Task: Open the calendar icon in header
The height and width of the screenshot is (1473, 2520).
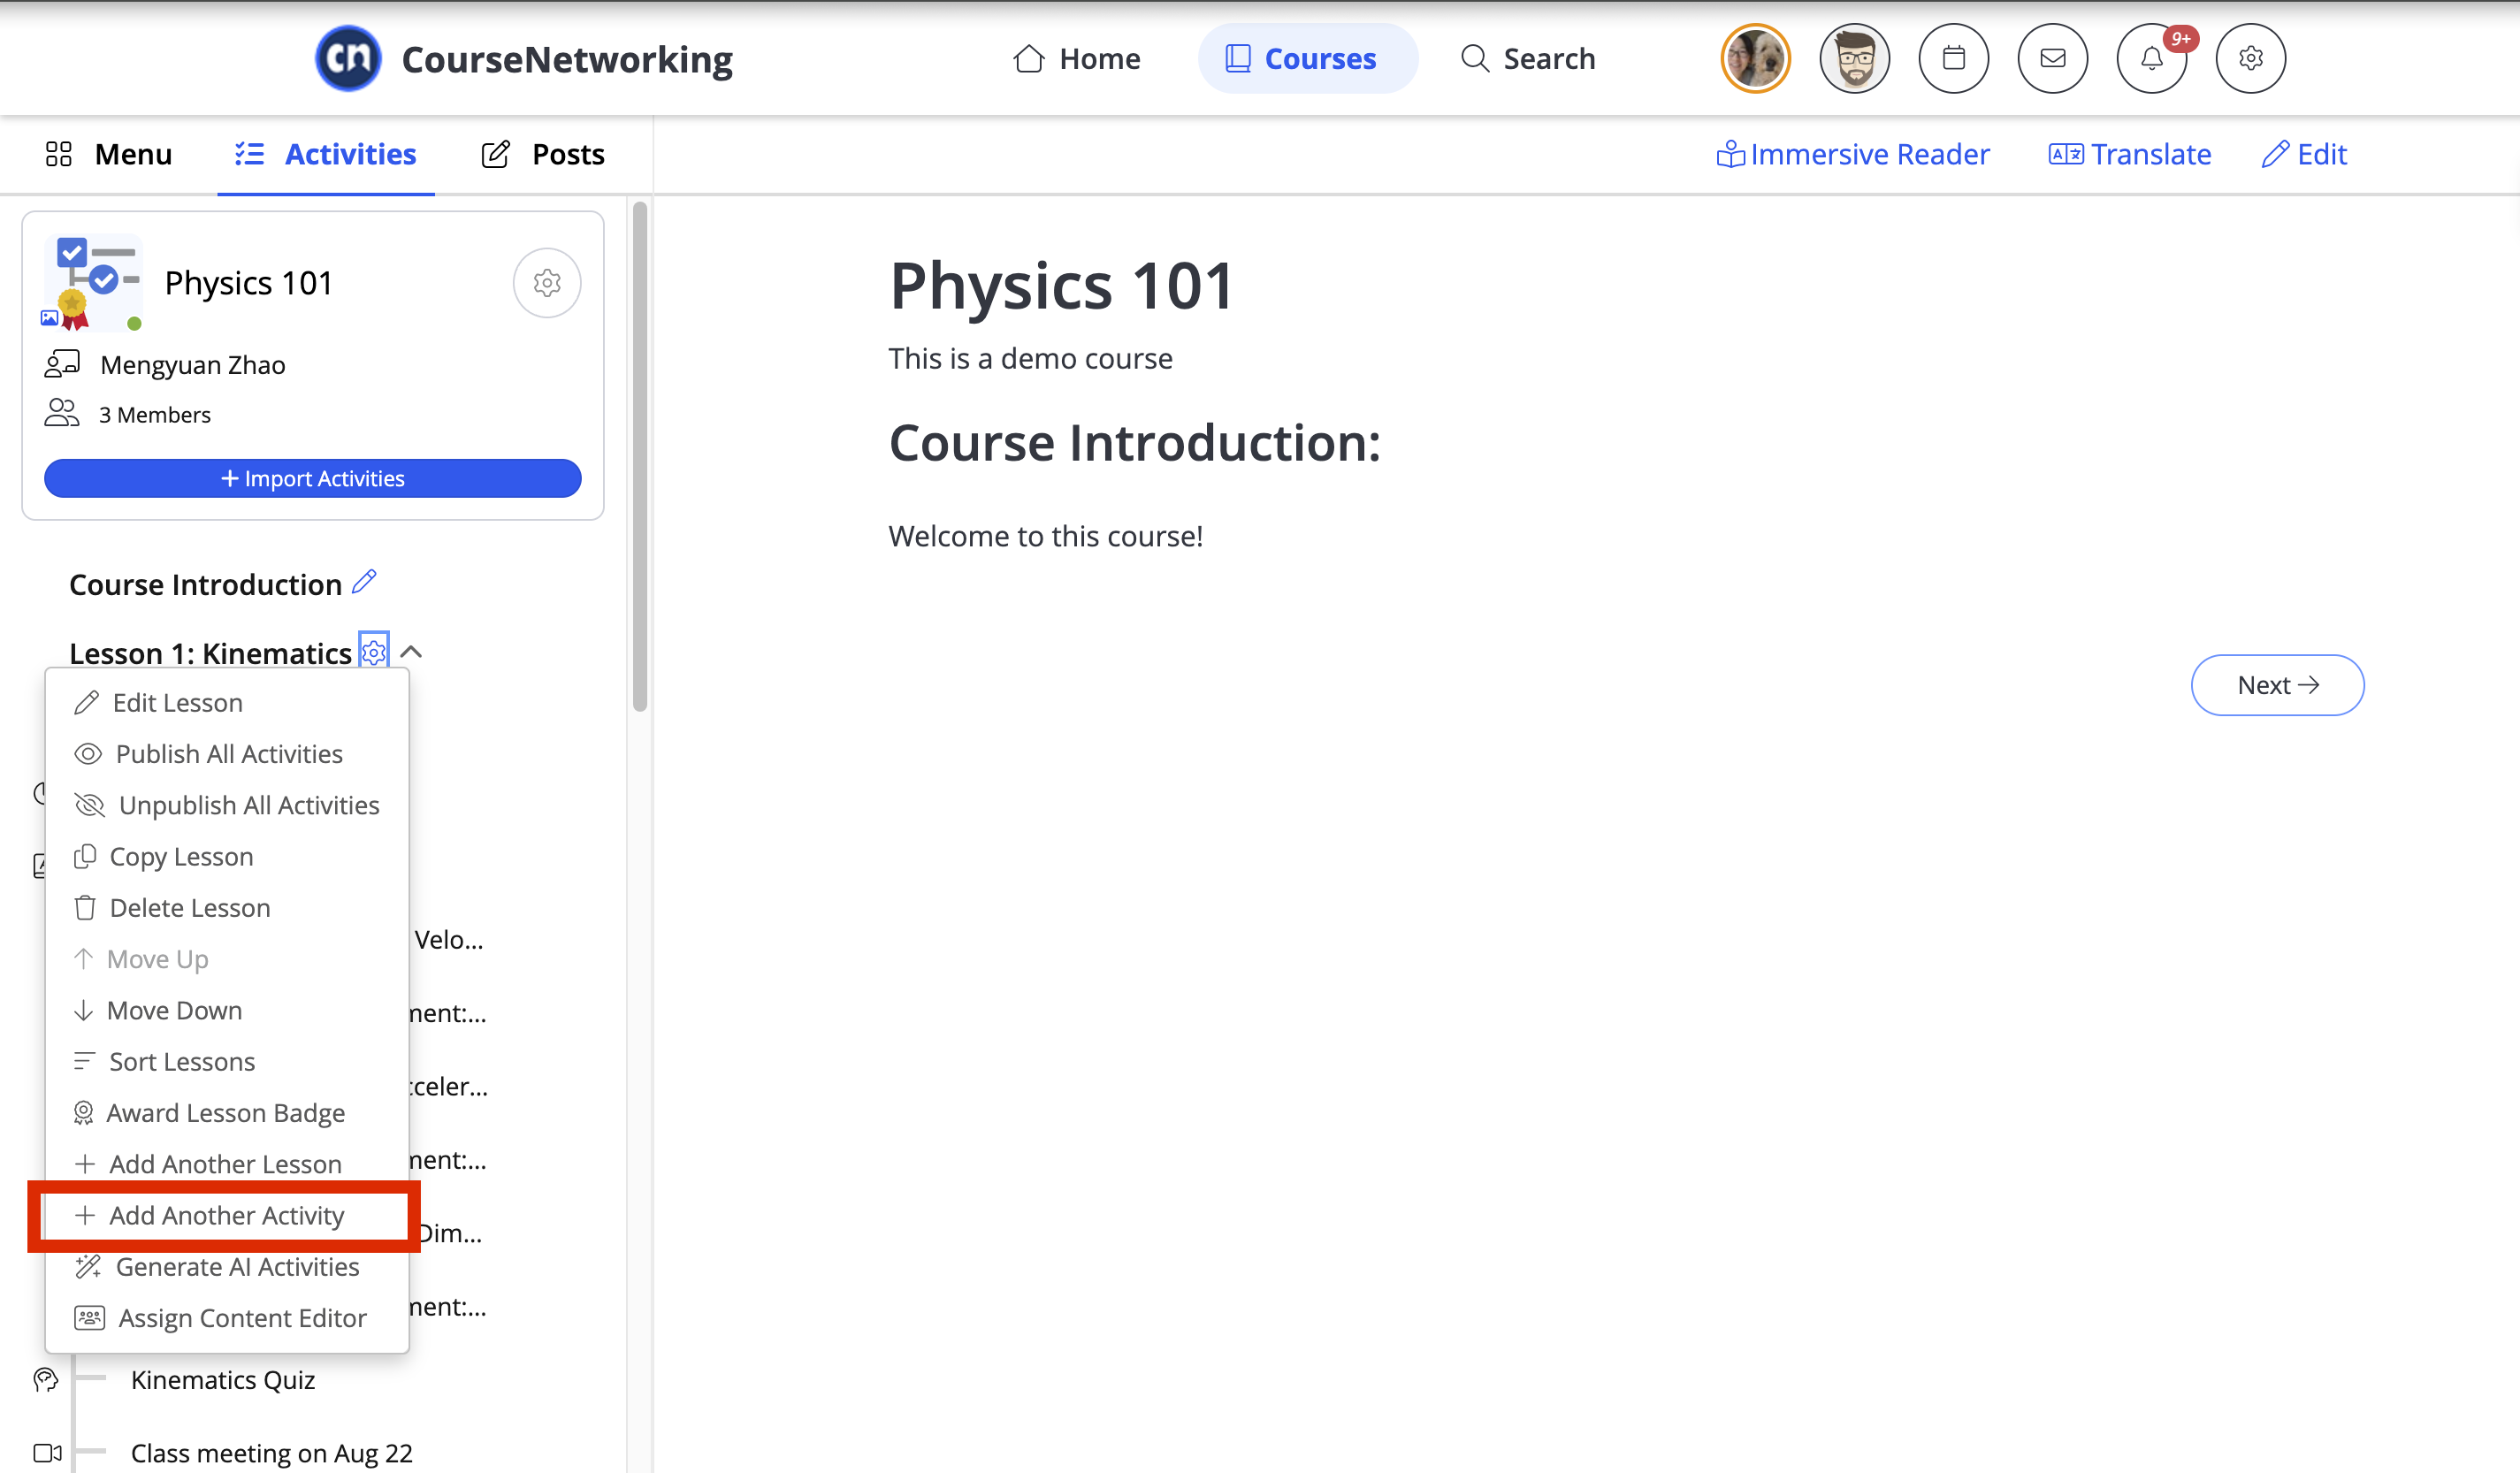Action: point(1953,58)
